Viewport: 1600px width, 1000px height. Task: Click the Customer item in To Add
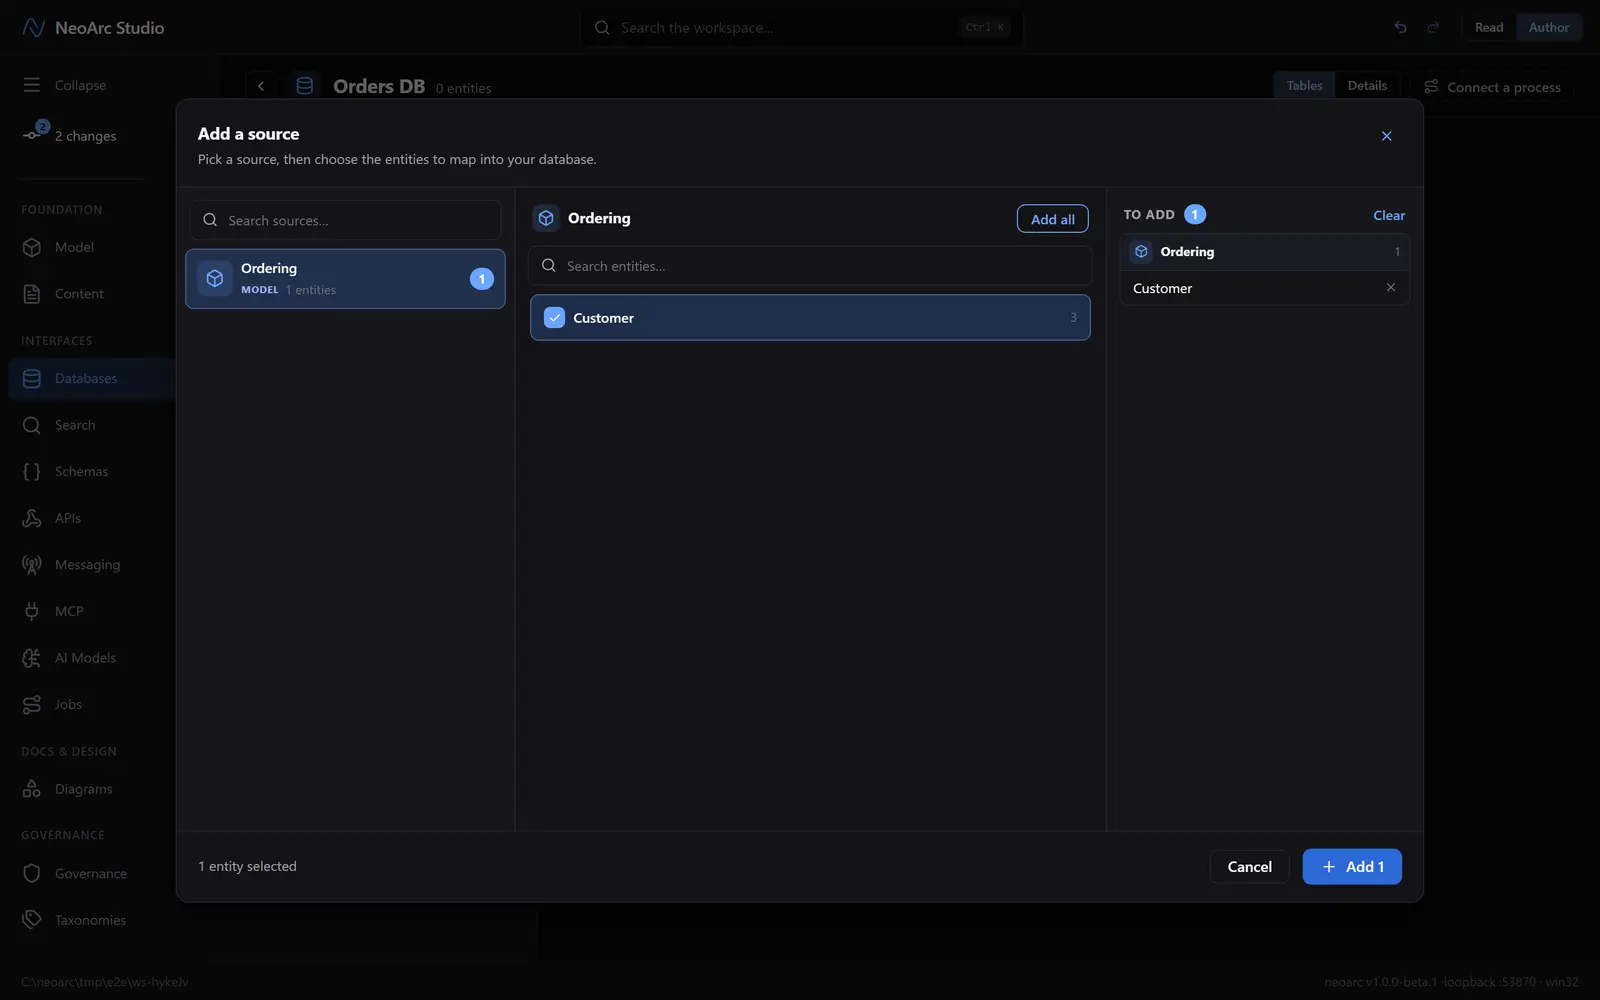point(1265,288)
